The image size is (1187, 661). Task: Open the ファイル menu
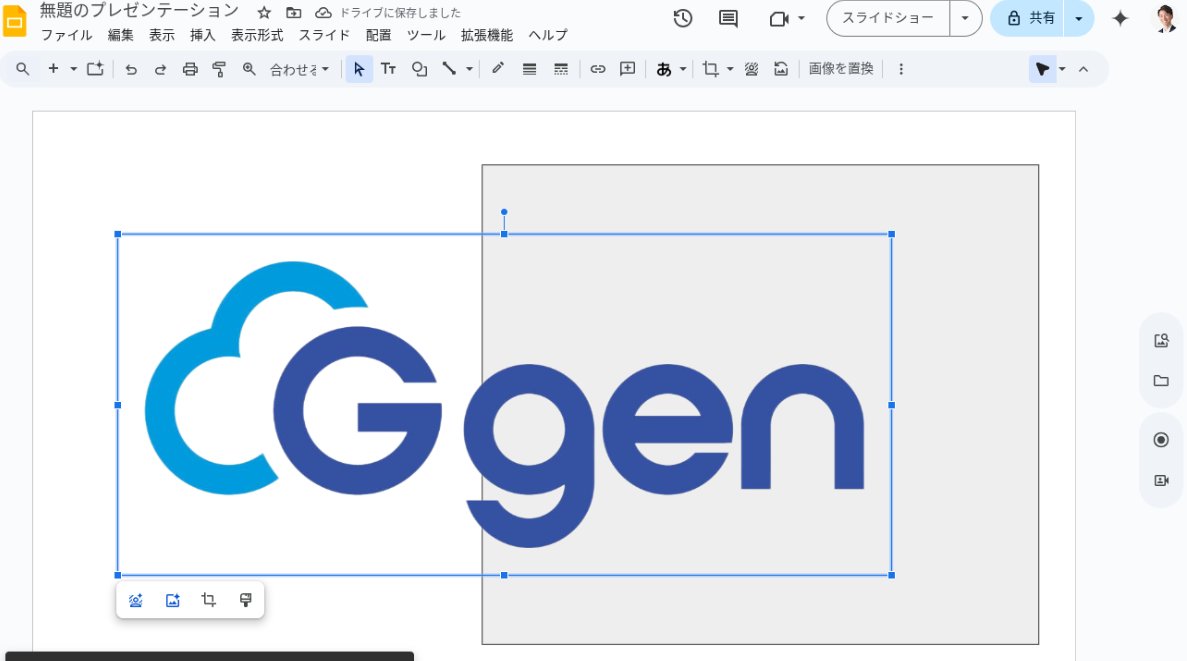[x=66, y=36]
